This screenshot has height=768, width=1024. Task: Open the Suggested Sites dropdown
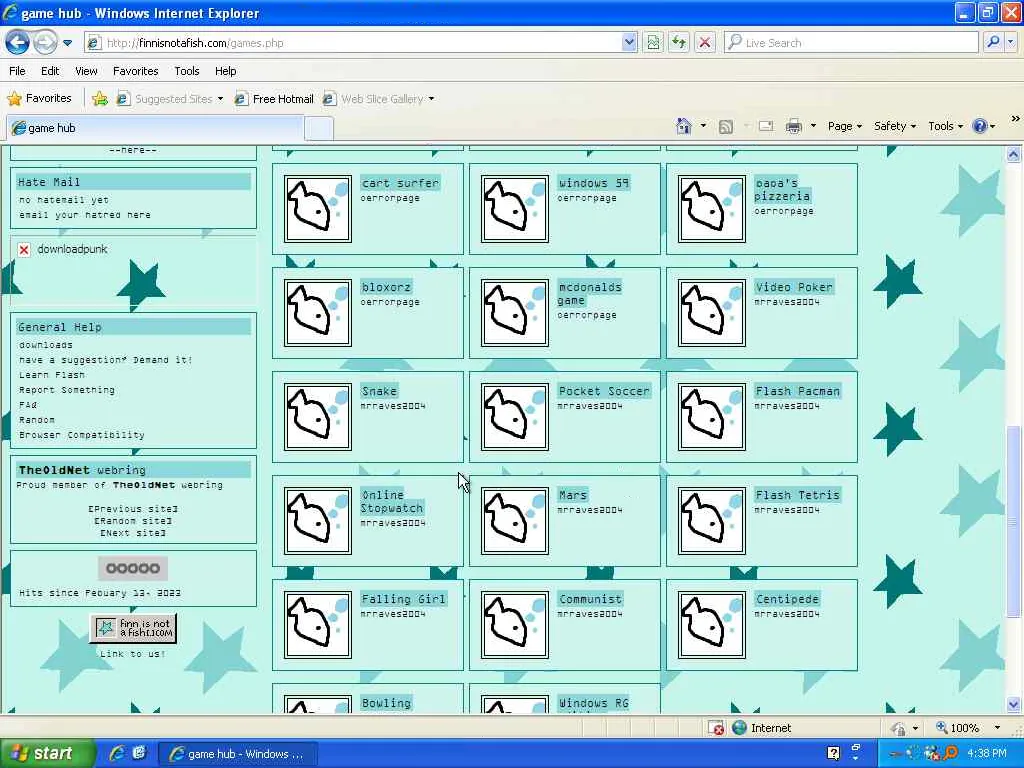(170, 99)
